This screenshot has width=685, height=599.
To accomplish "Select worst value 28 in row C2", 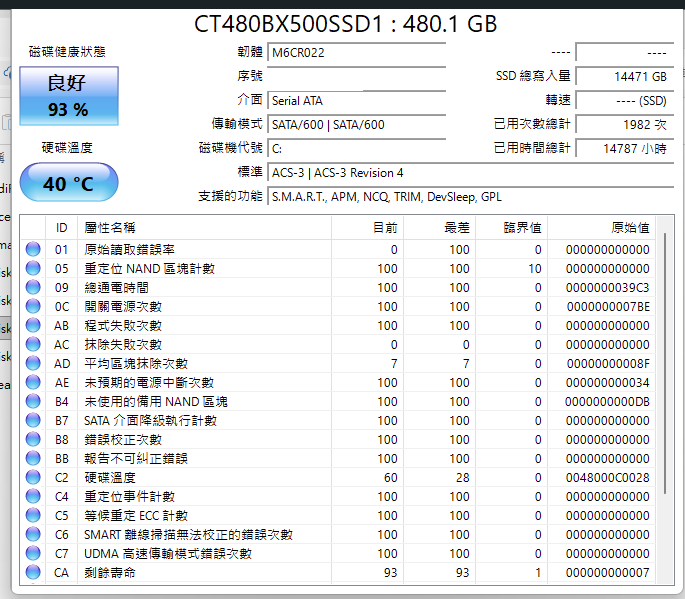I will point(463,478).
